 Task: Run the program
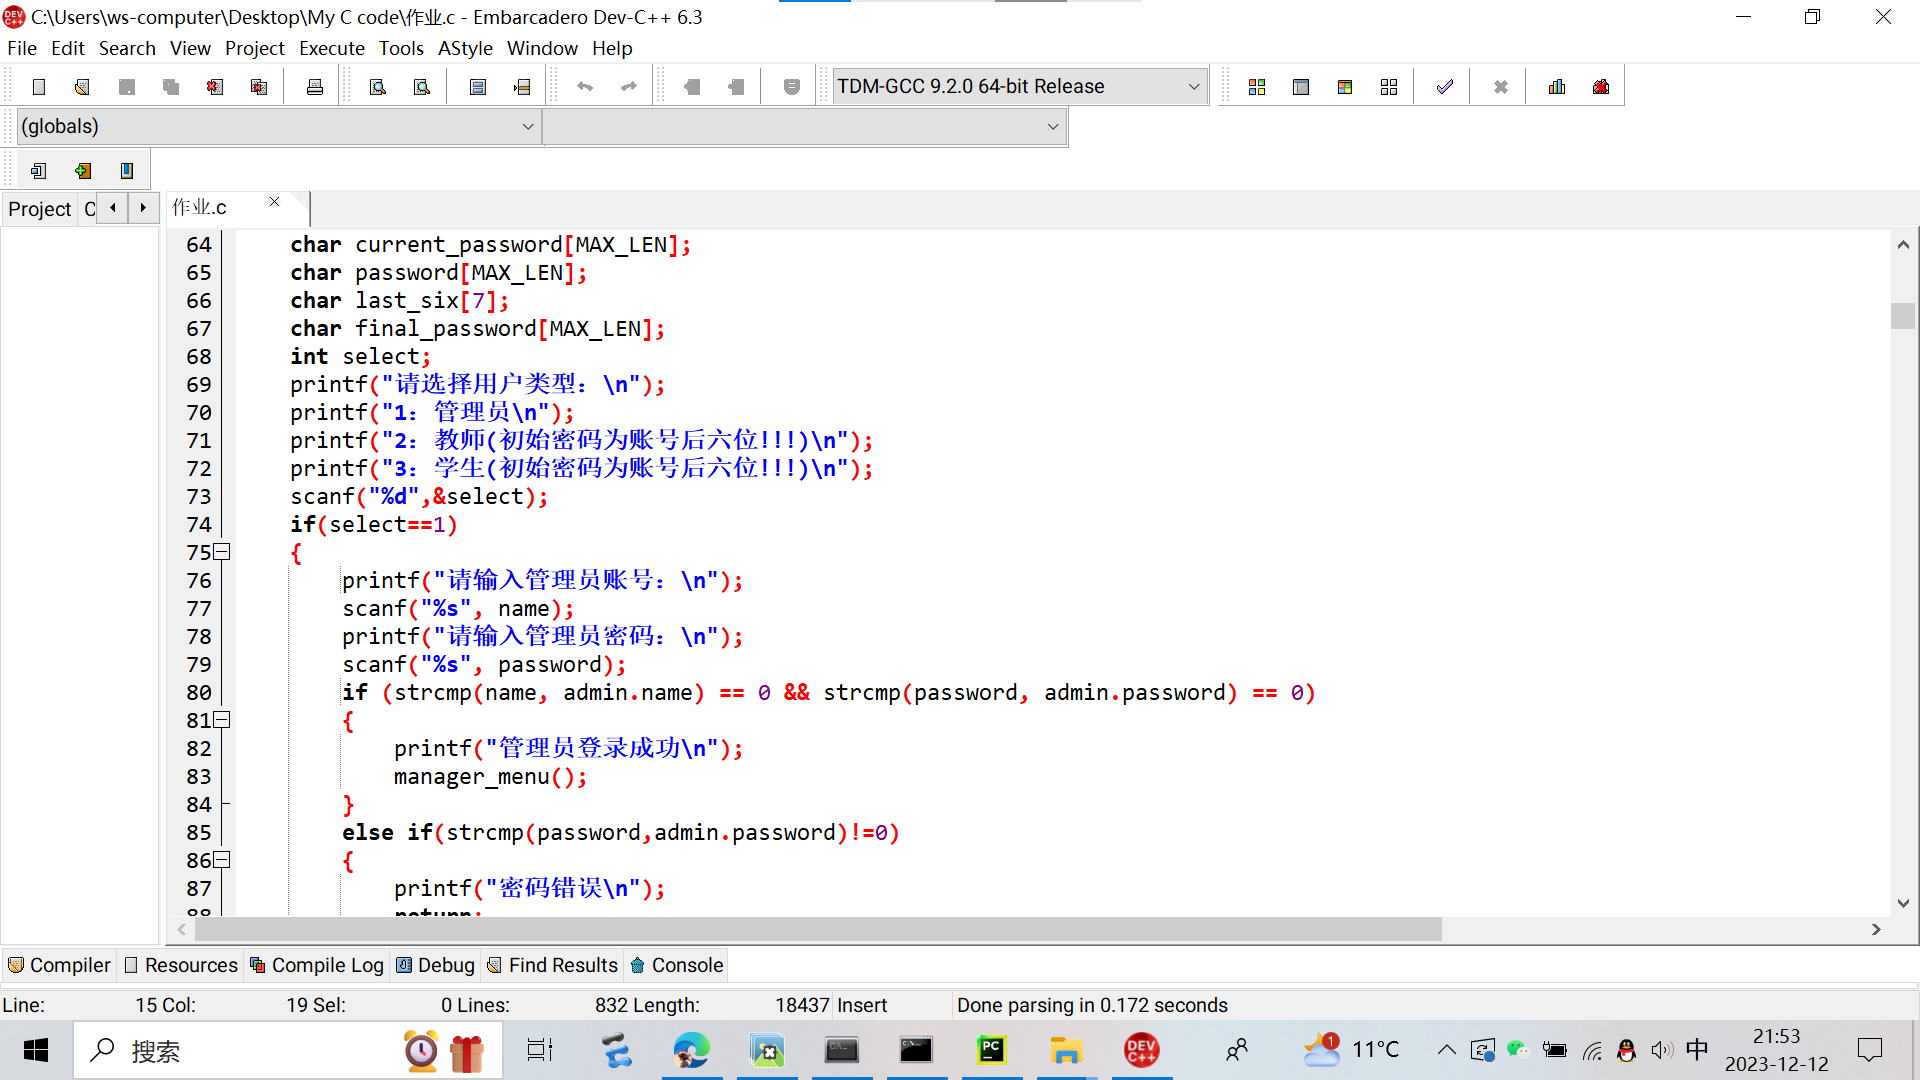pos(1301,87)
